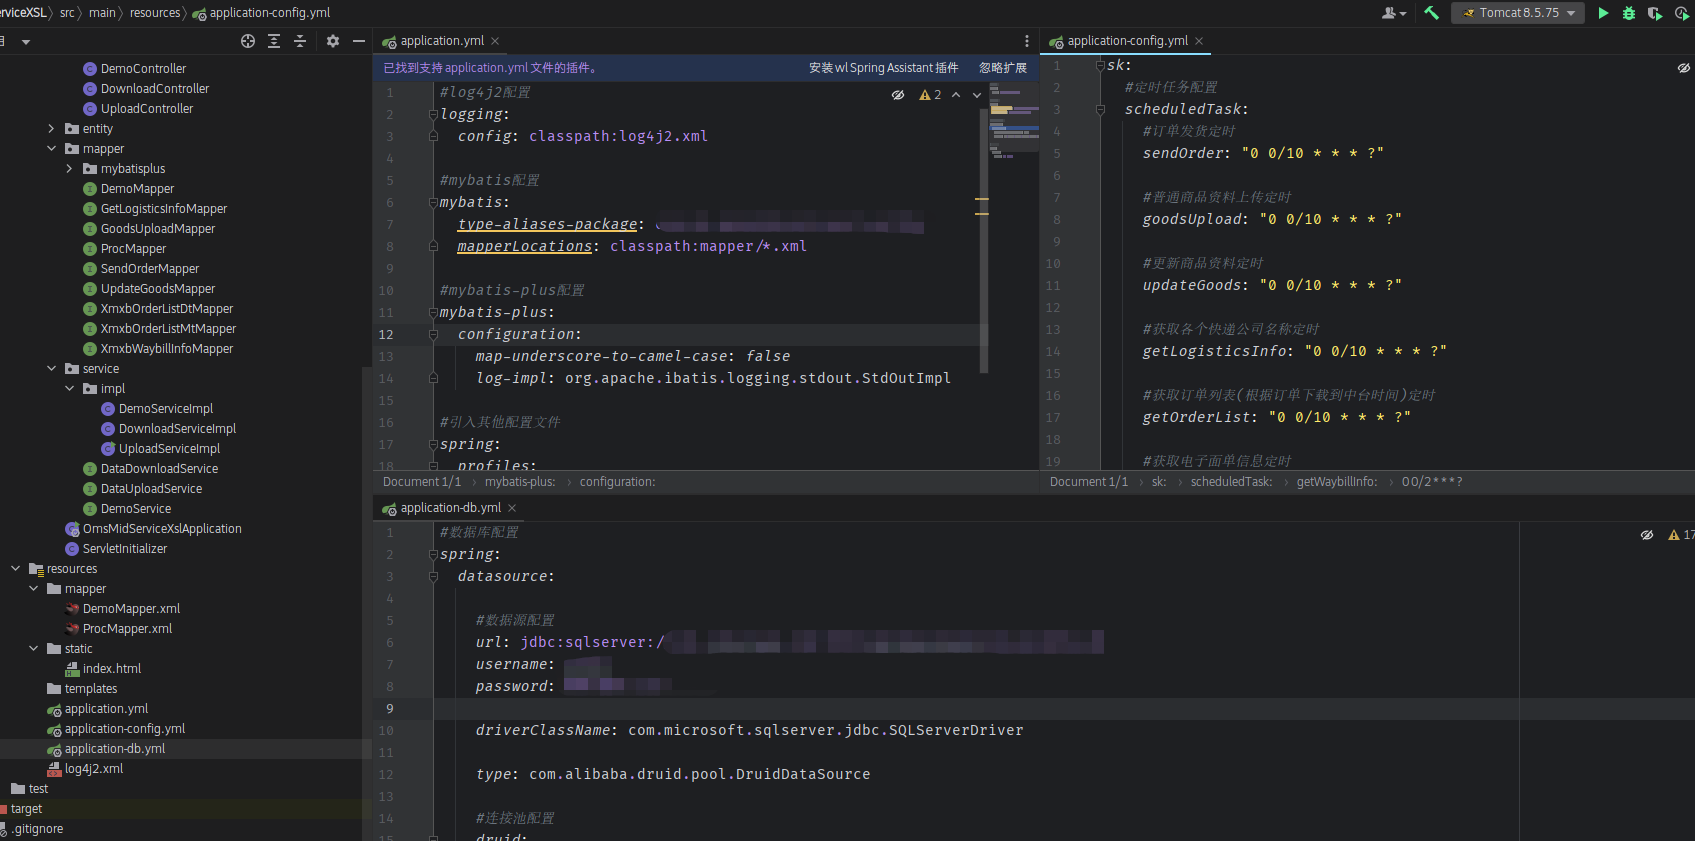This screenshot has width=1695, height=841.
Task: Open log4j2.xml file
Action: pyautogui.click(x=93, y=769)
